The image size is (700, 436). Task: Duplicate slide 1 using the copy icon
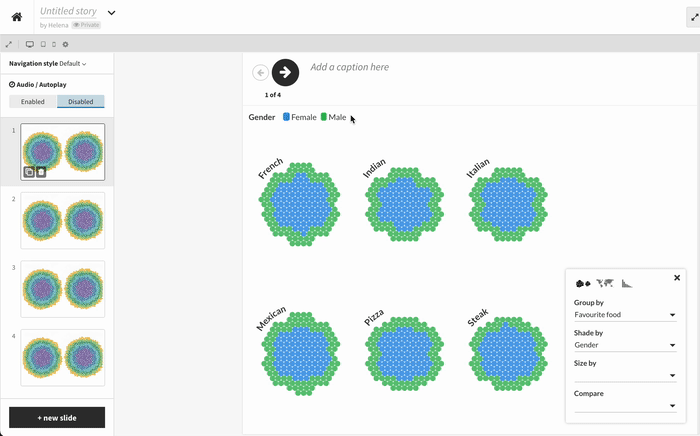tap(30, 172)
